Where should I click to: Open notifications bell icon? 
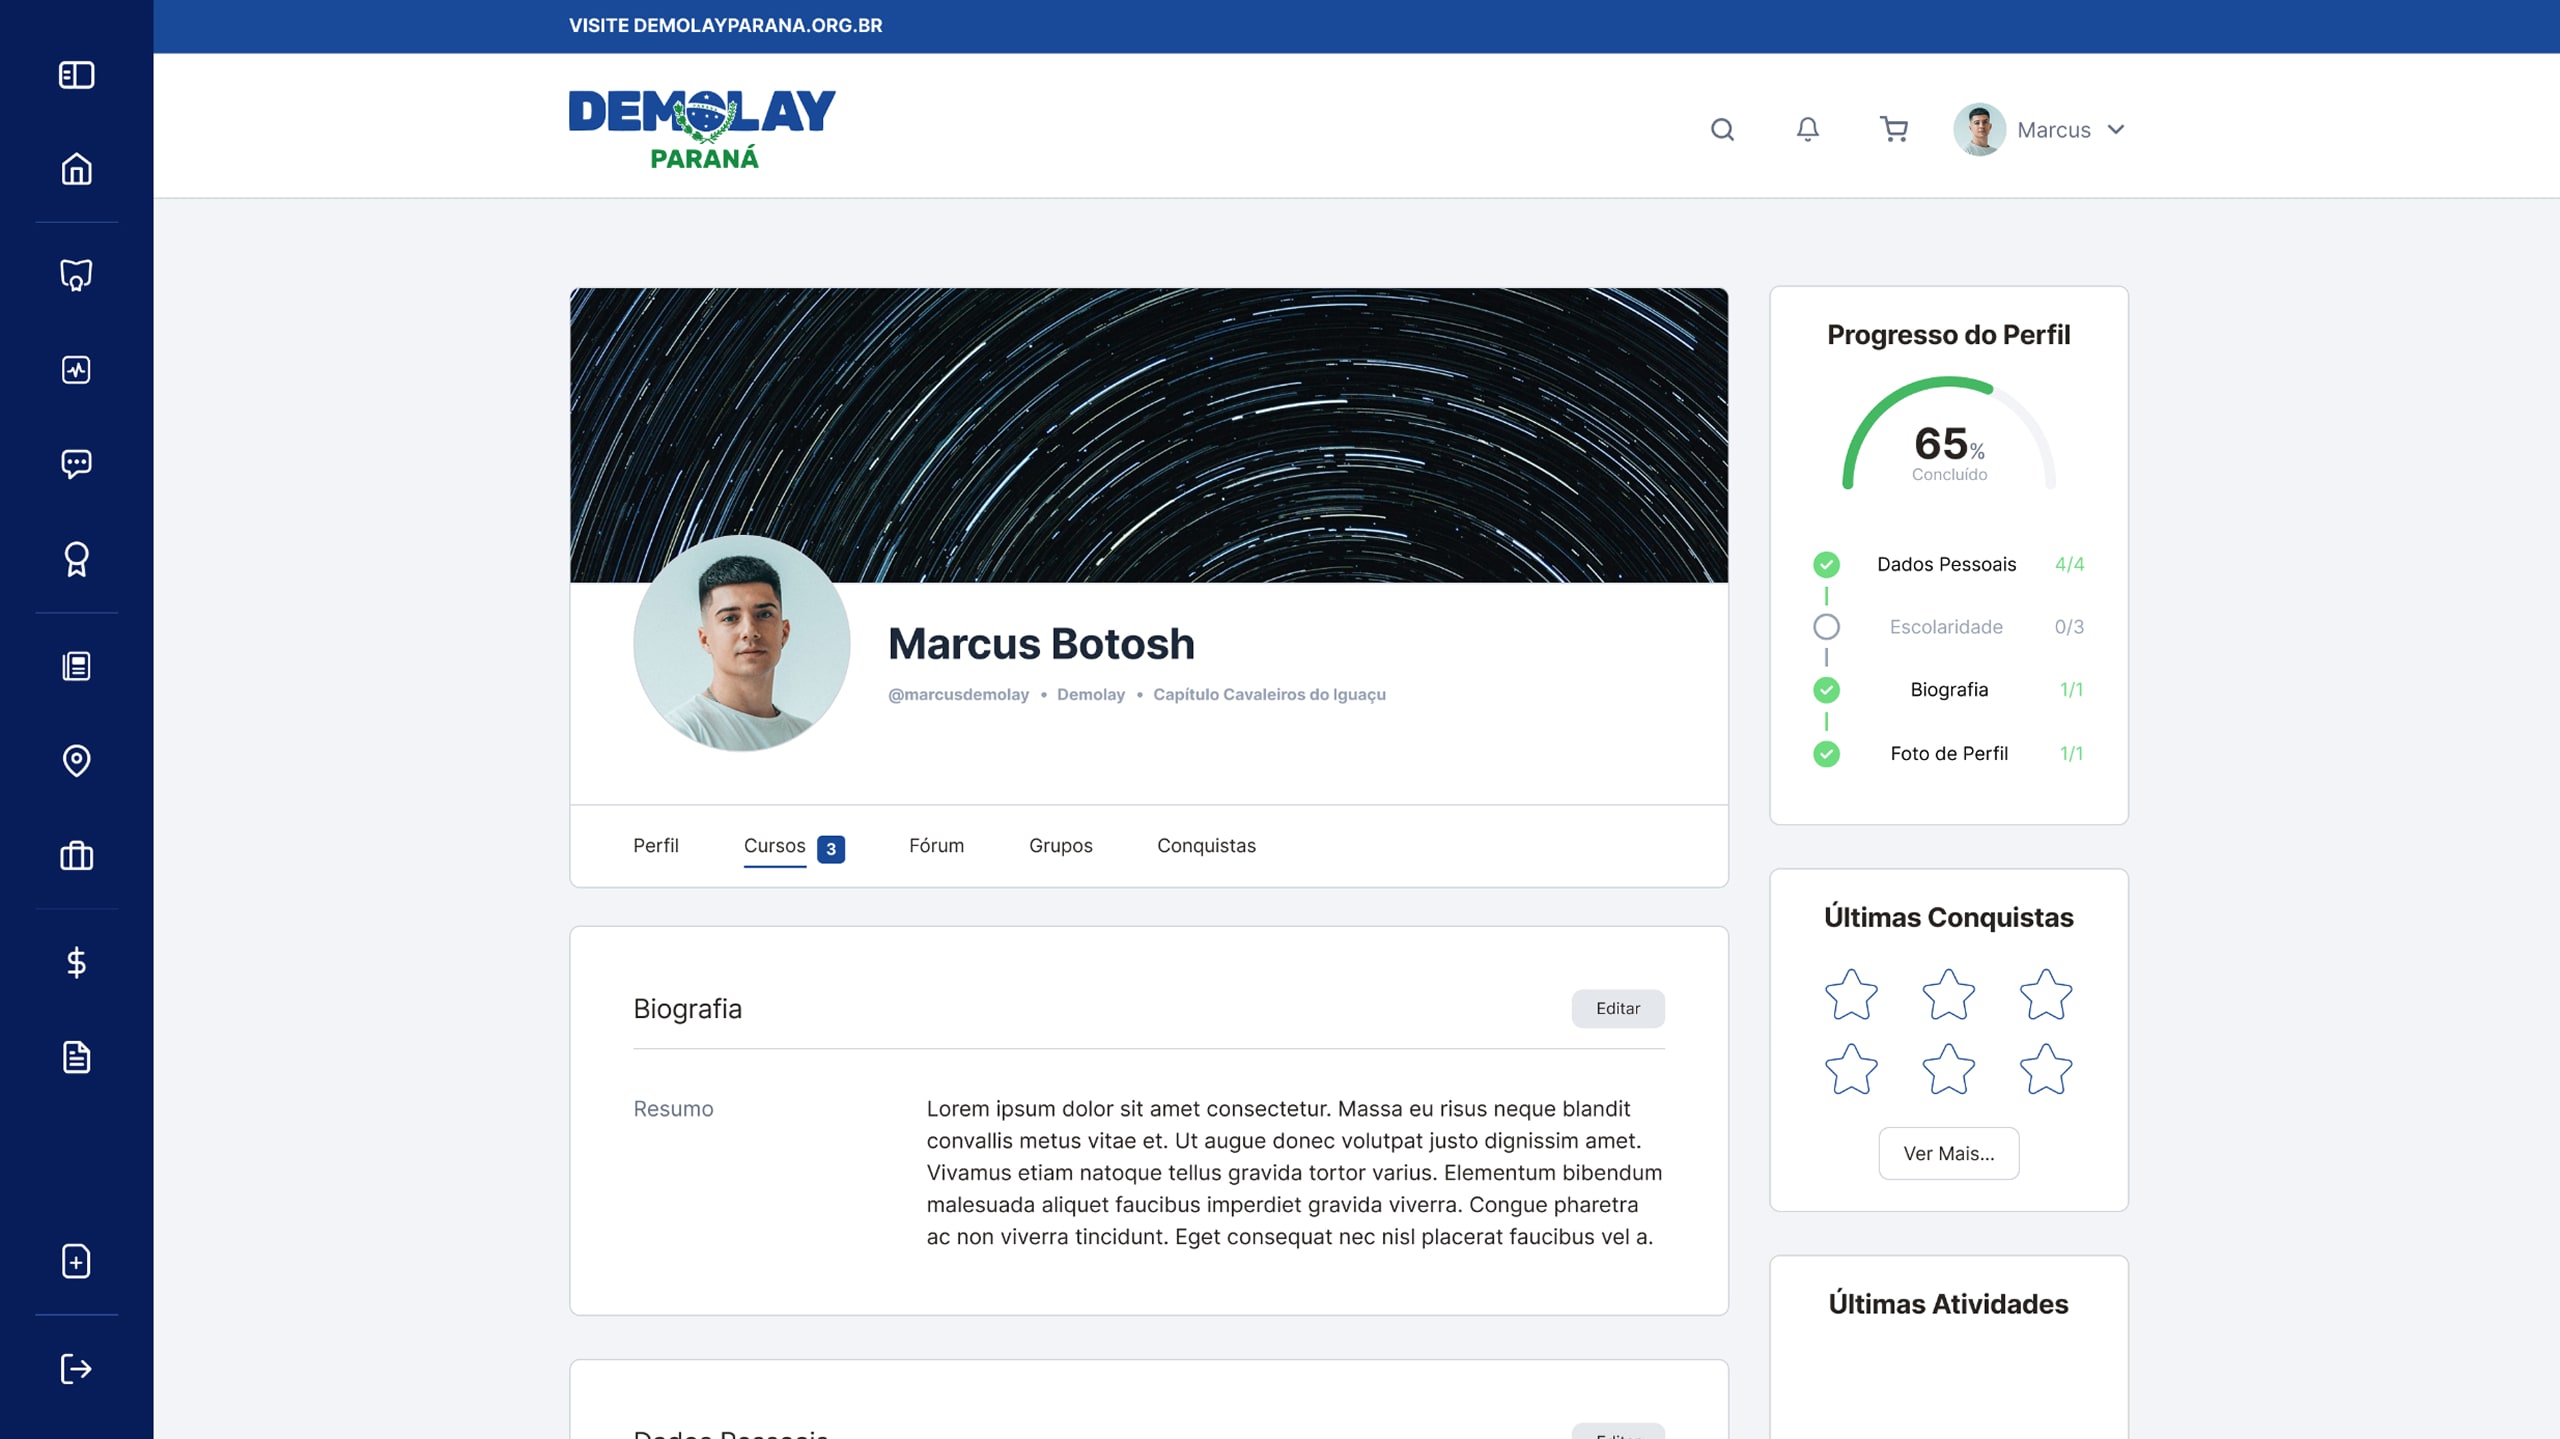[1807, 129]
